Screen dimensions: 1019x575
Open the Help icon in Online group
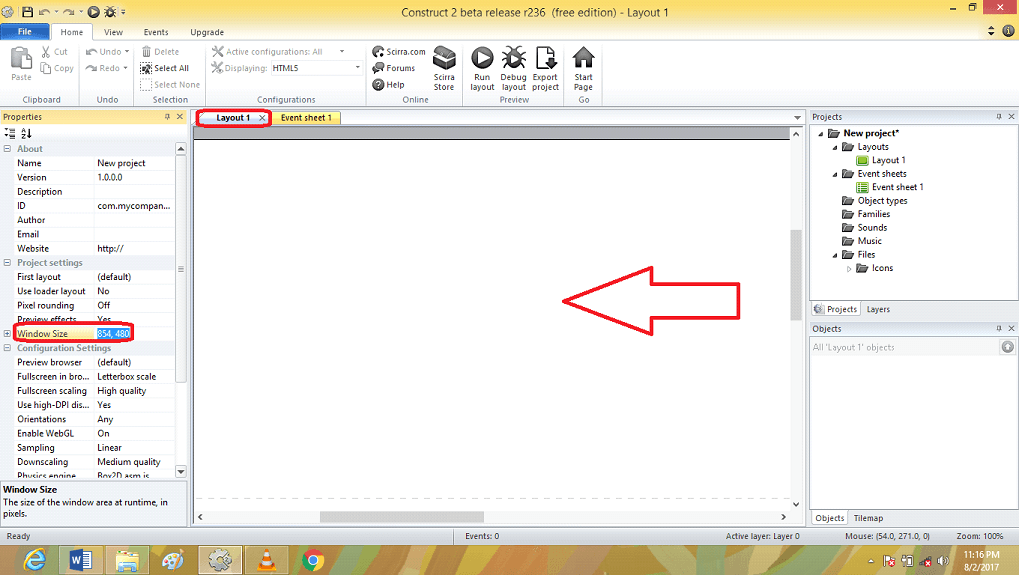378,84
